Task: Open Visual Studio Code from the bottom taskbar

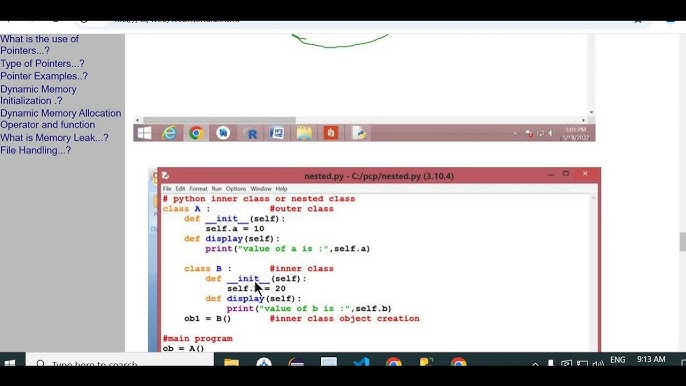Action: pos(361,362)
